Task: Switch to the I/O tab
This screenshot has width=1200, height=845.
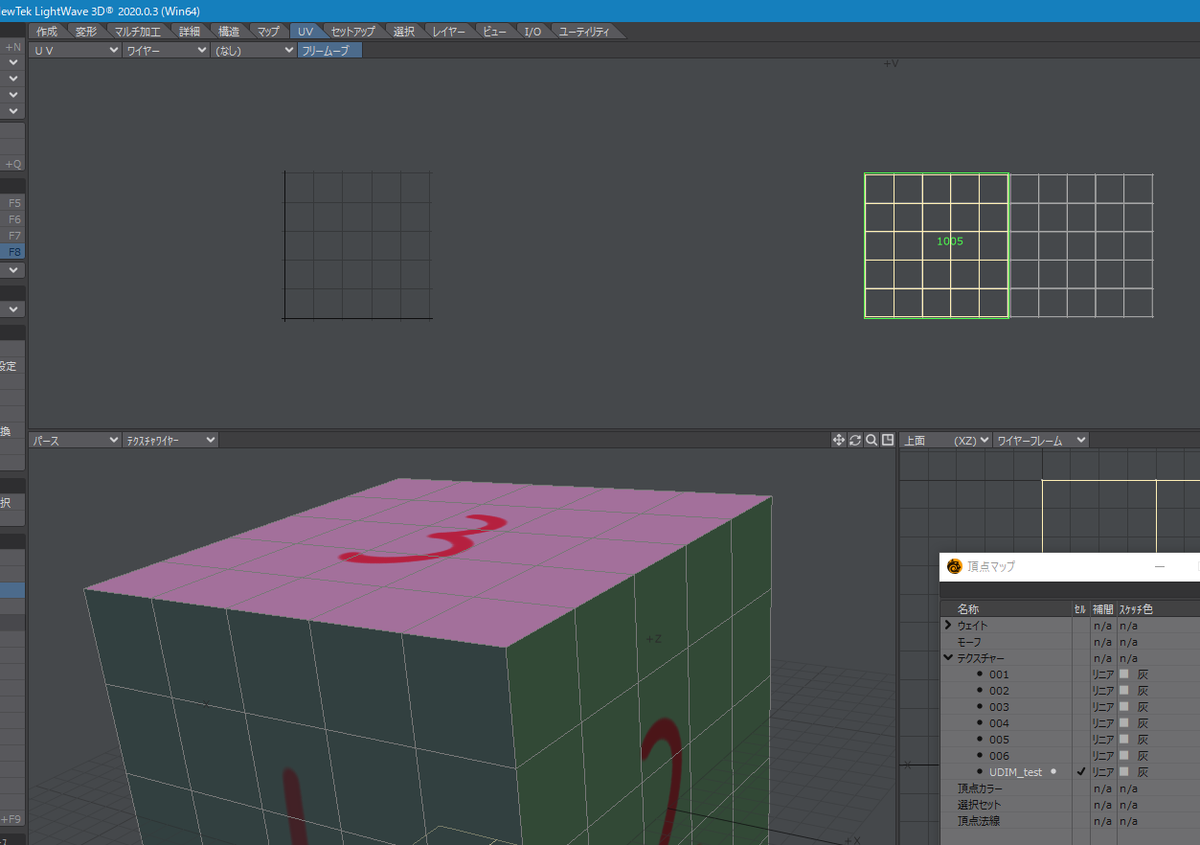Action: [x=533, y=32]
